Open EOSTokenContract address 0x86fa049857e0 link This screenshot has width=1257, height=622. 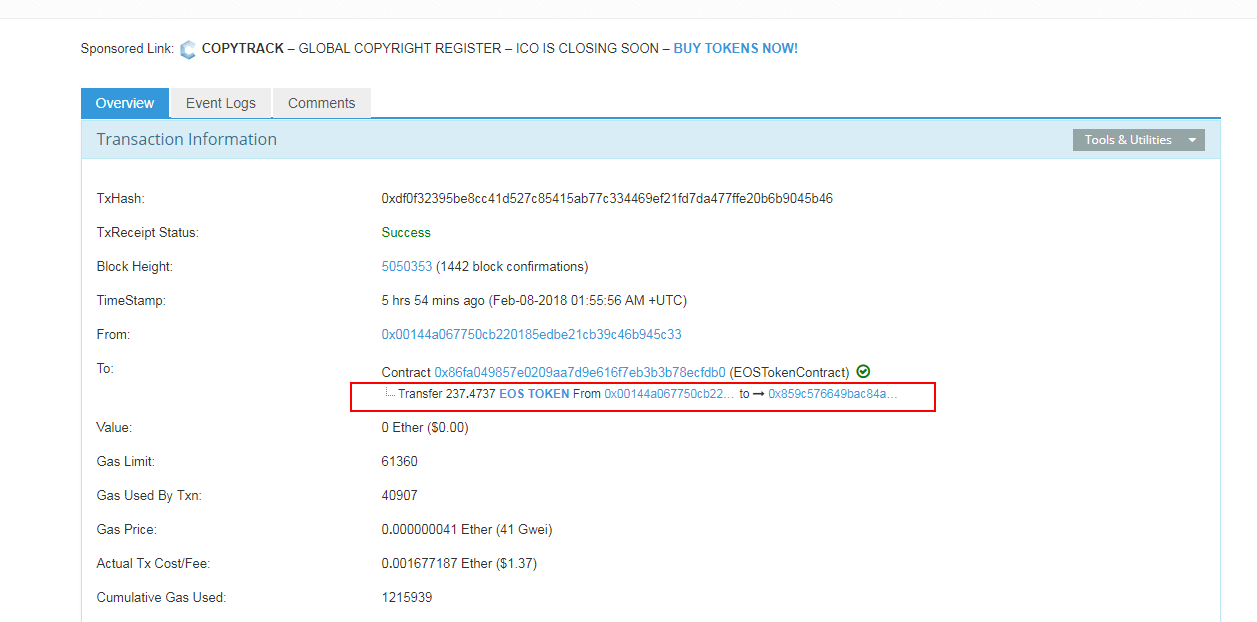pos(580,372)
